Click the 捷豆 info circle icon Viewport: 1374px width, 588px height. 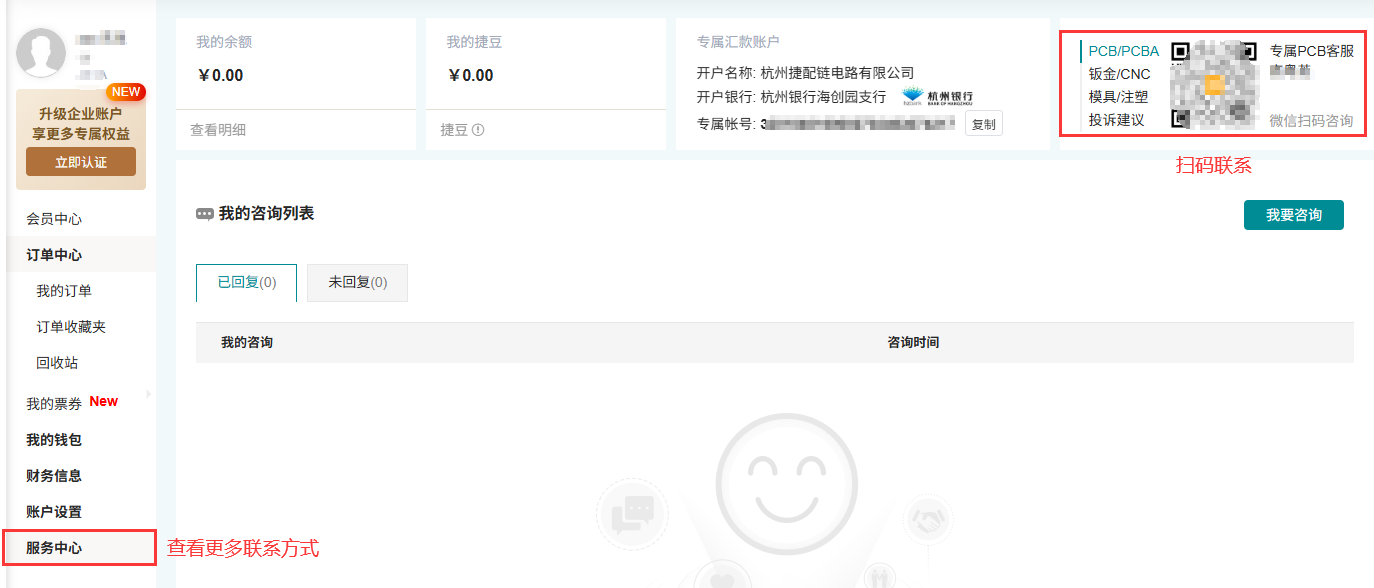[478, 130]
